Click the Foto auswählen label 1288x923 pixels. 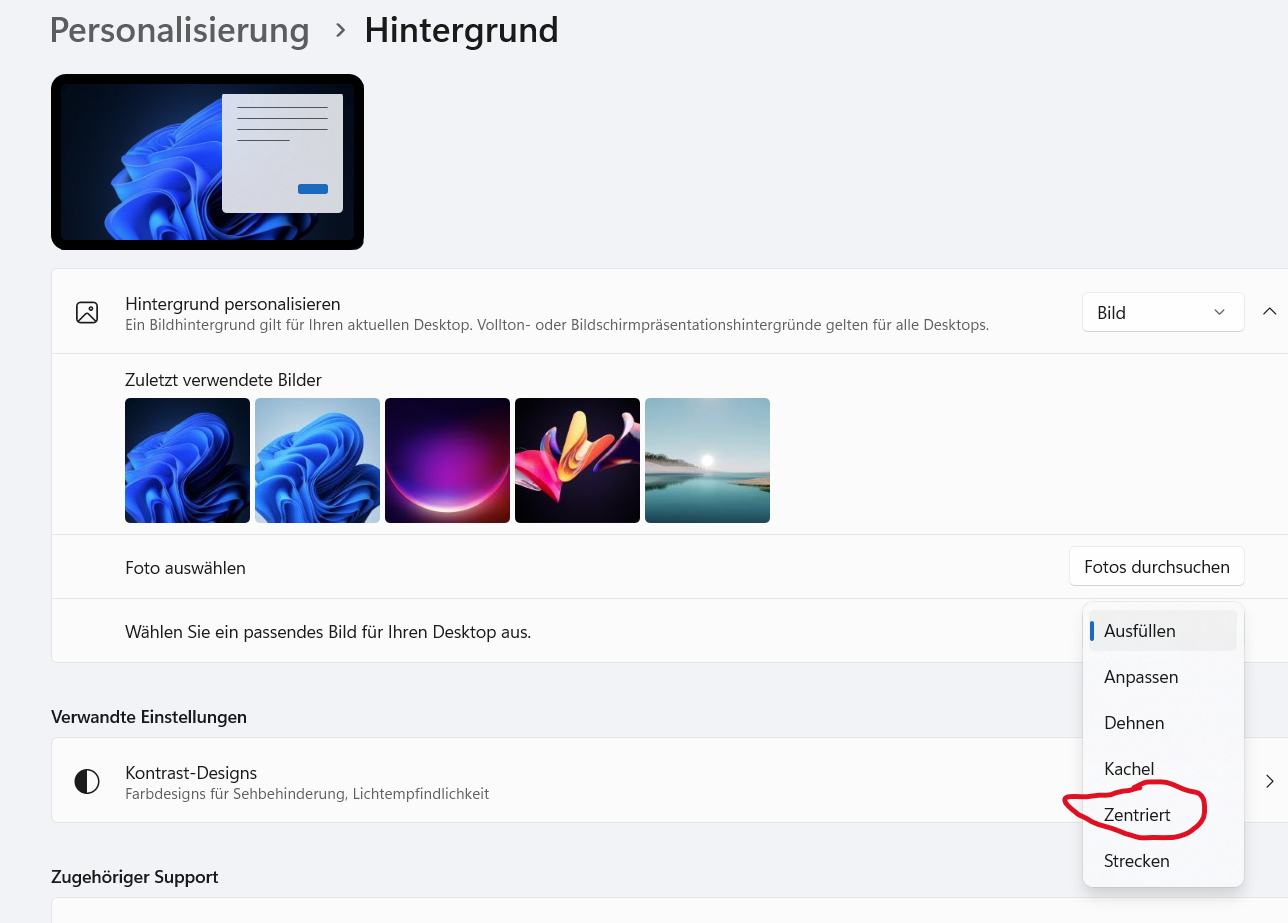pos(185,568)
